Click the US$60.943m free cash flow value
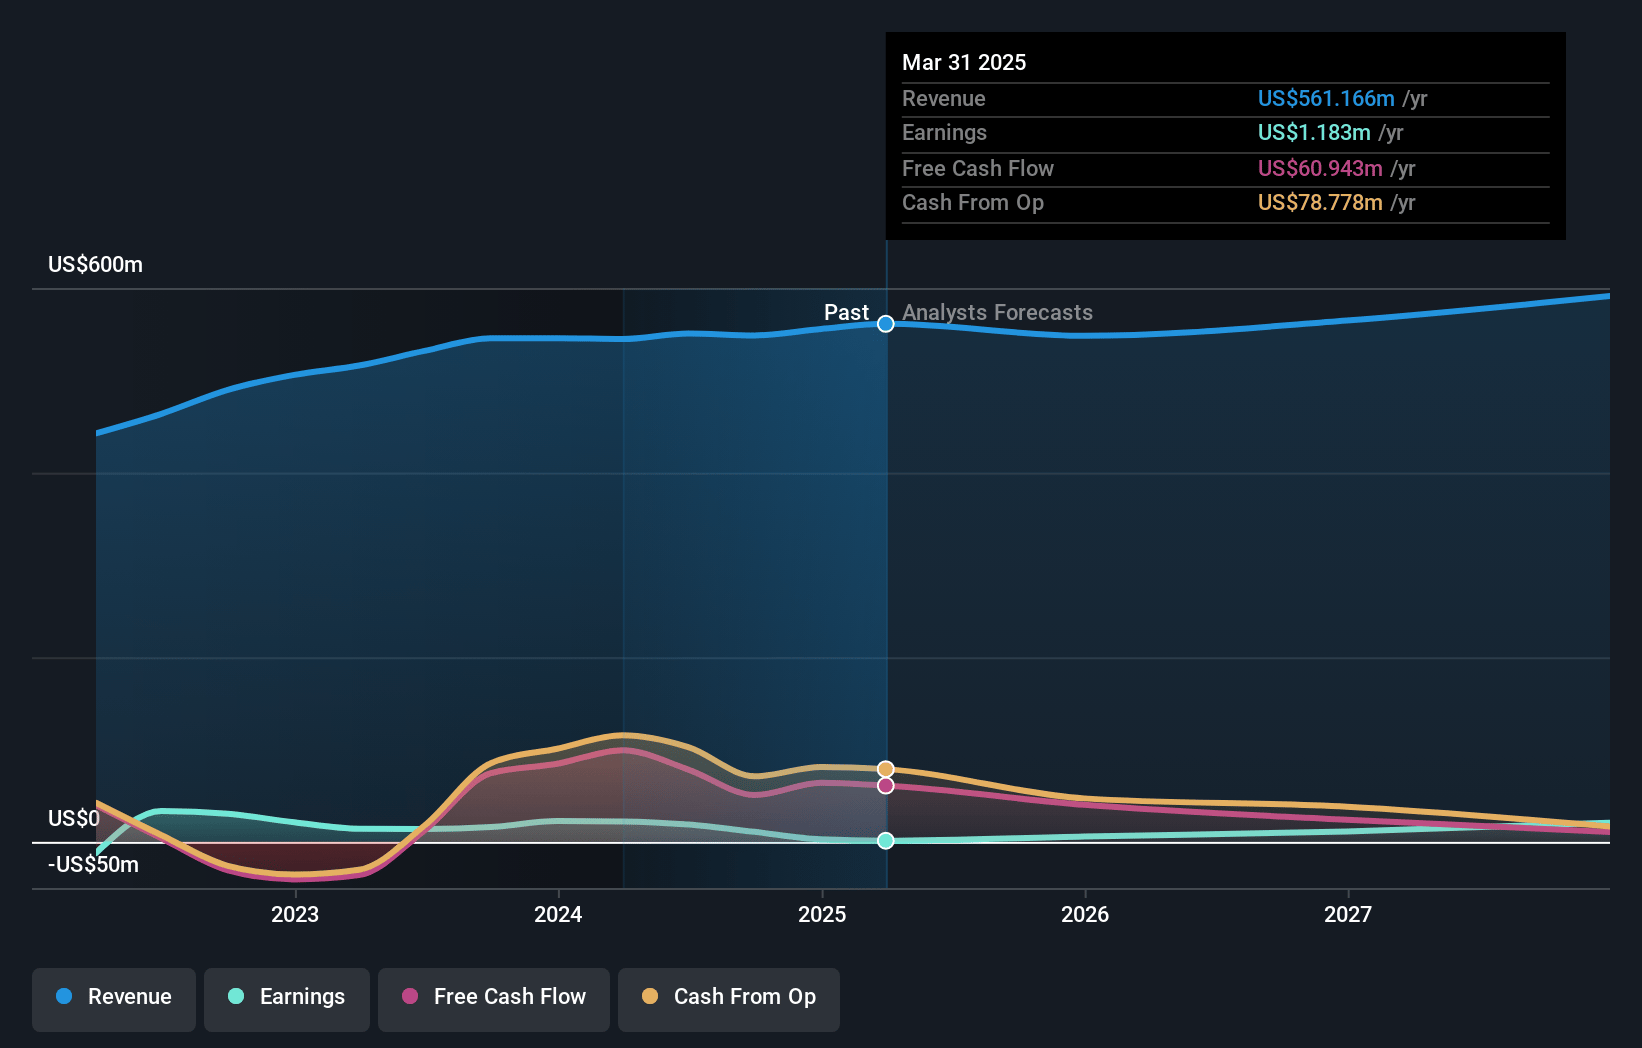1642x1048 pixels. [x=1320, y=169]
